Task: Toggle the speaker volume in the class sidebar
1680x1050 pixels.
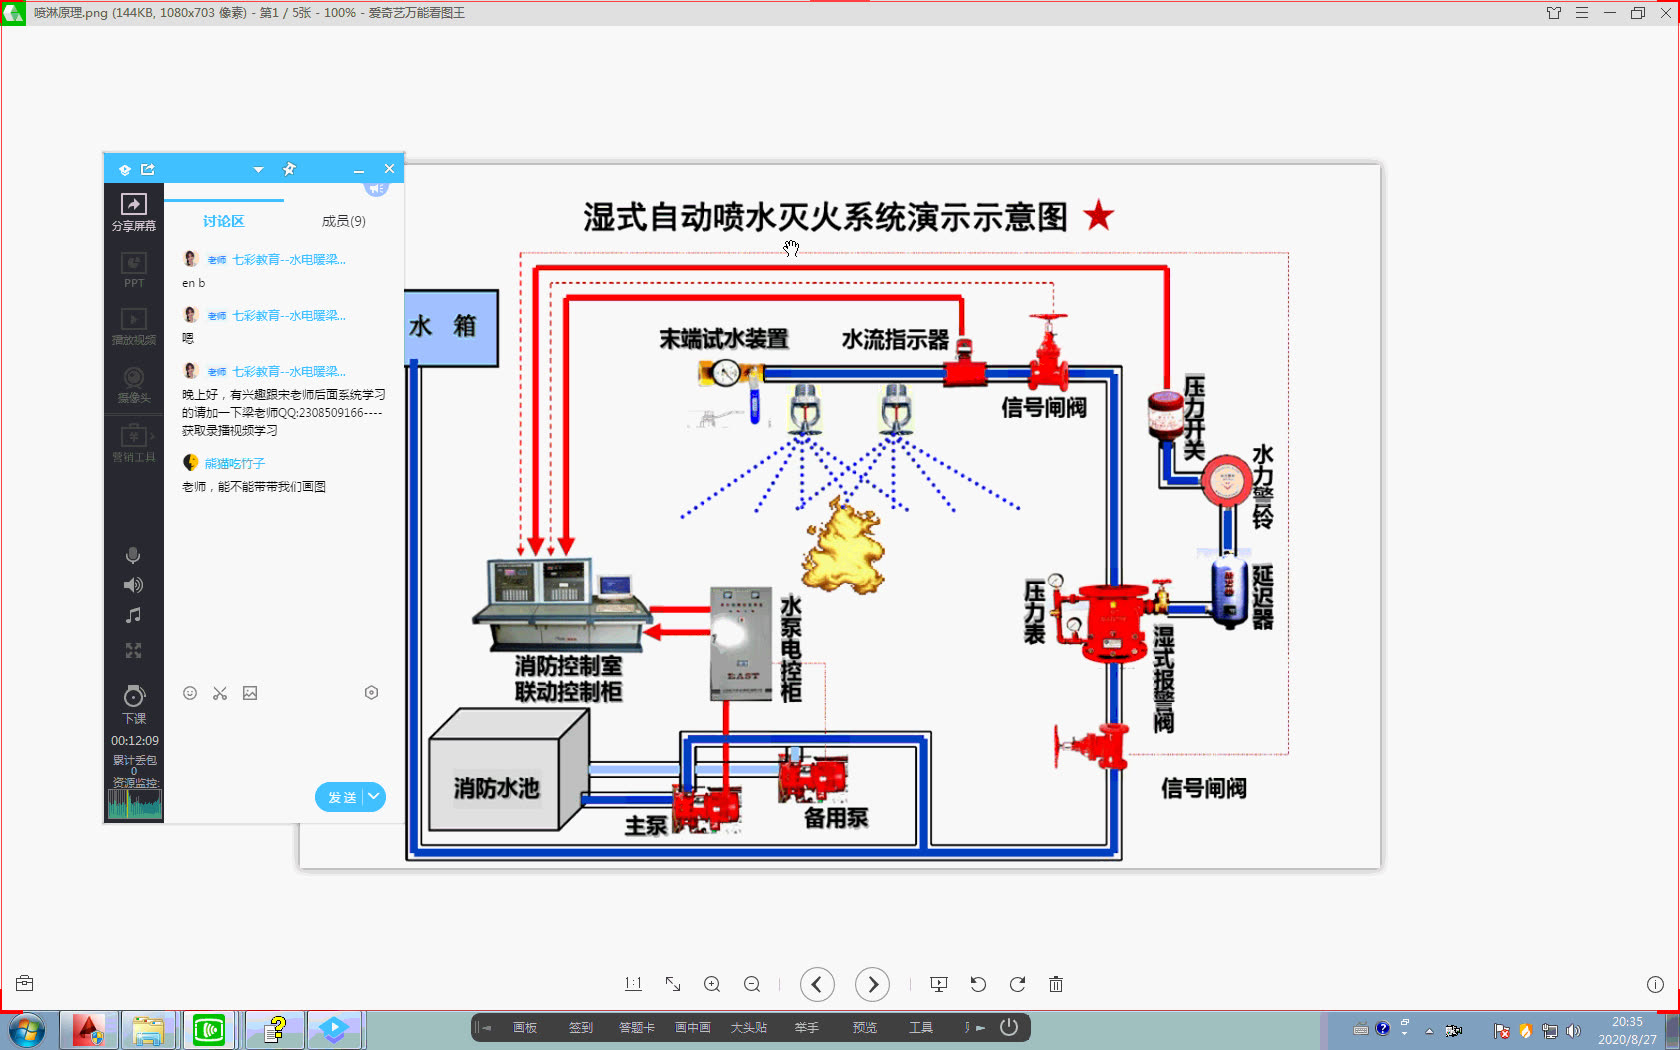Action: tap(133, 585)
